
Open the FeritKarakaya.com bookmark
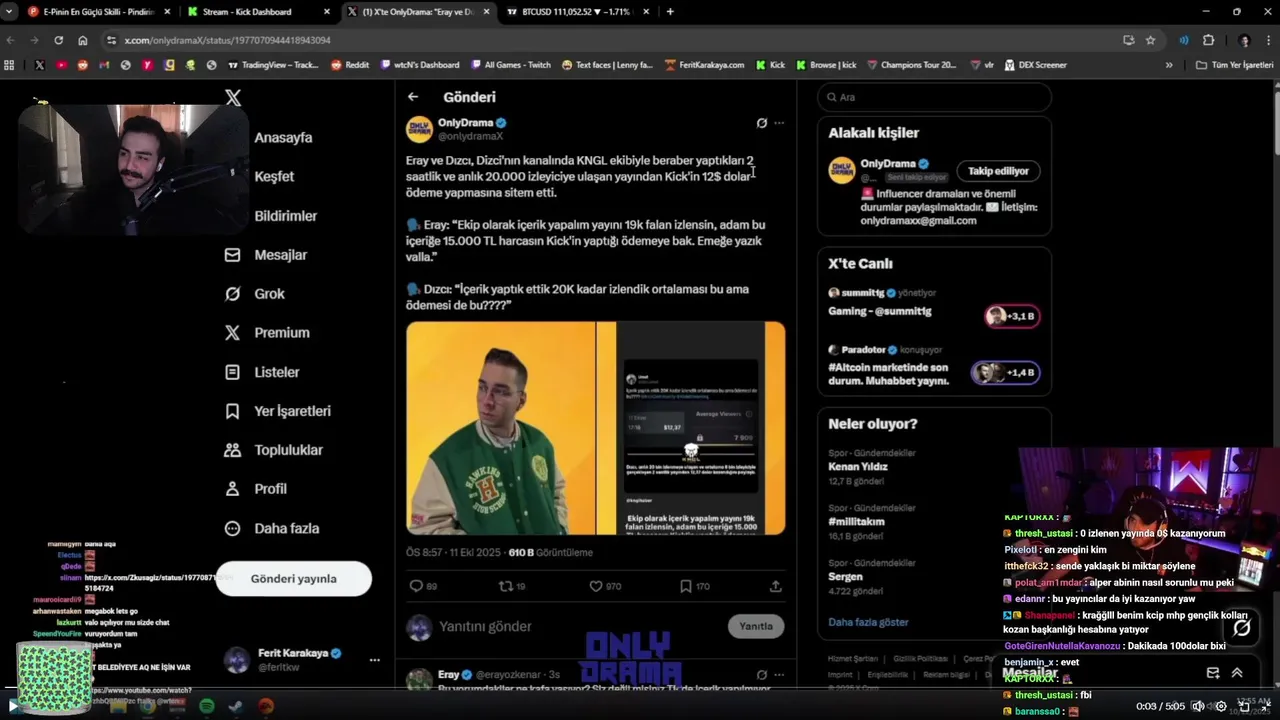704,65
